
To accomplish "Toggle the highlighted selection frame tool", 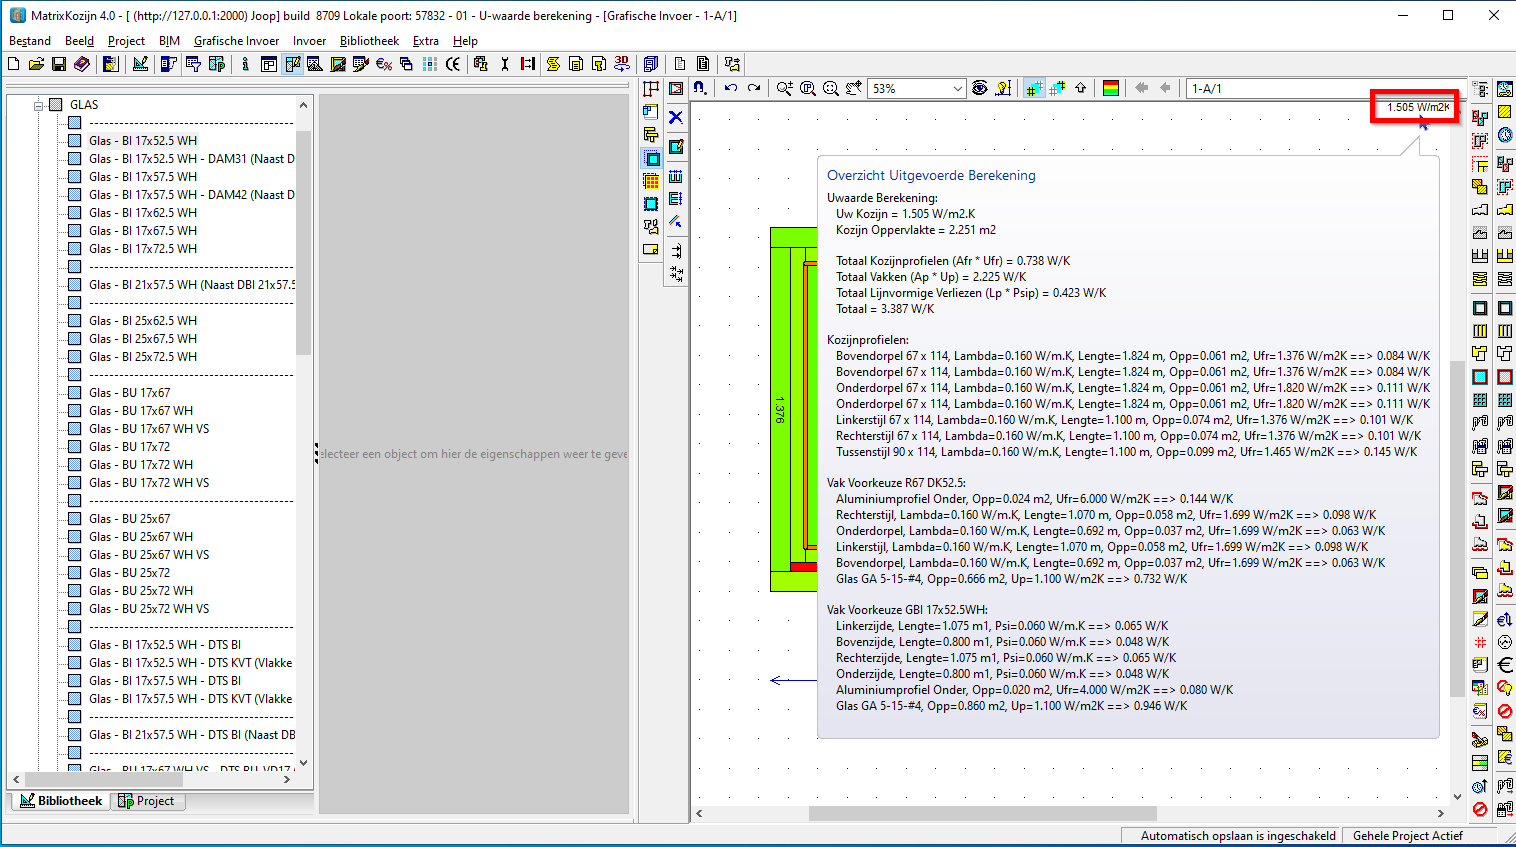I will 651,158.
